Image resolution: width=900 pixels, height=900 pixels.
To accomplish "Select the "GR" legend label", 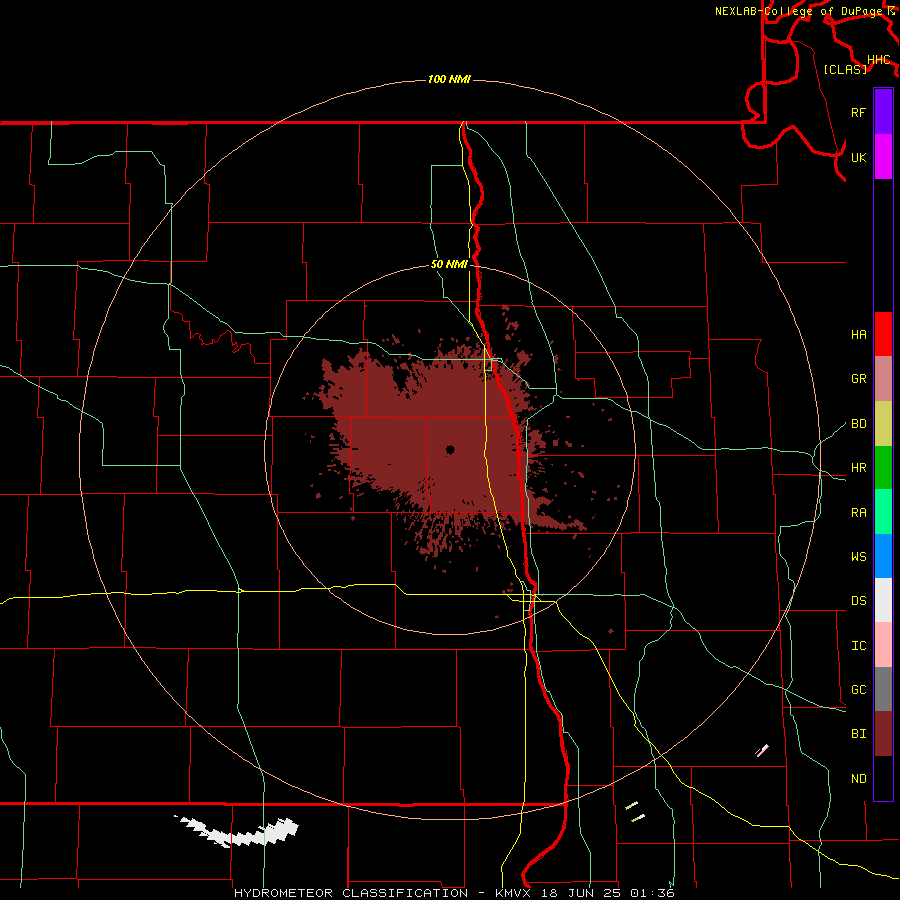I will [x=858, y=378].
